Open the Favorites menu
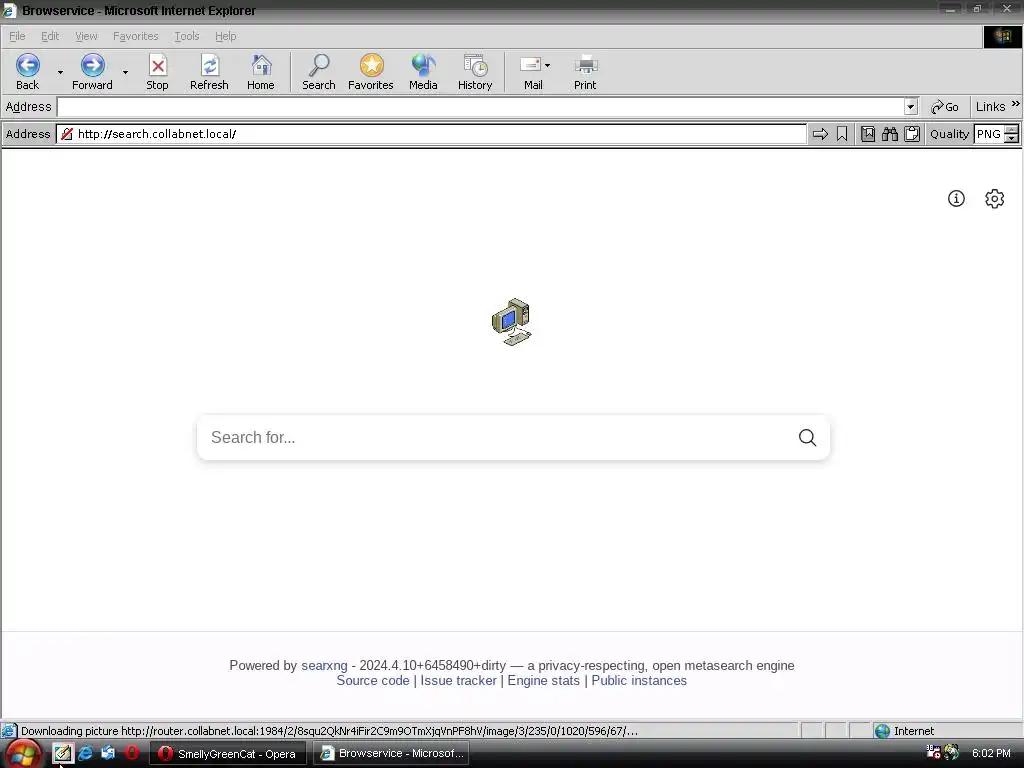The width and height of the screenshot is (1024, 768). (x=135, y=36)
